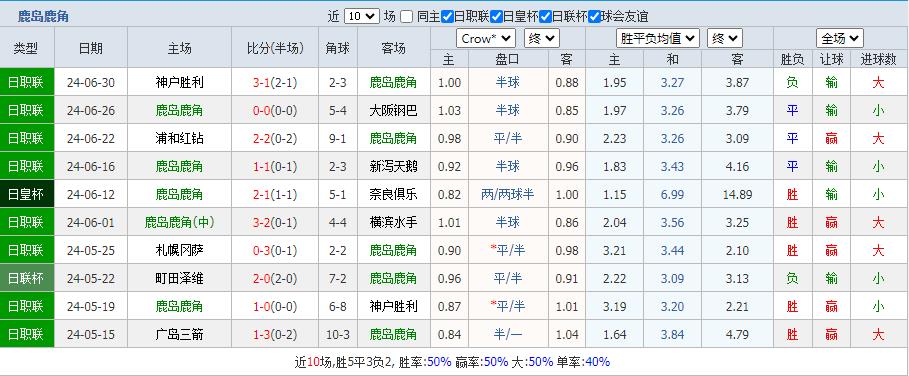Image resolution: width=909 pixels, height=376 pixels.
Task: Open 奈良俱乐 team link
Action: point(394,194)
